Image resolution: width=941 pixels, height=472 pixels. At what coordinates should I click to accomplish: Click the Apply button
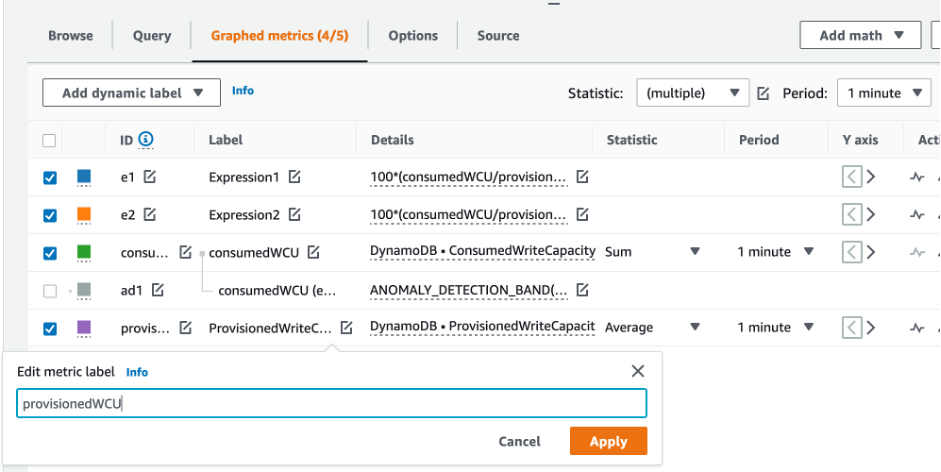608,441
